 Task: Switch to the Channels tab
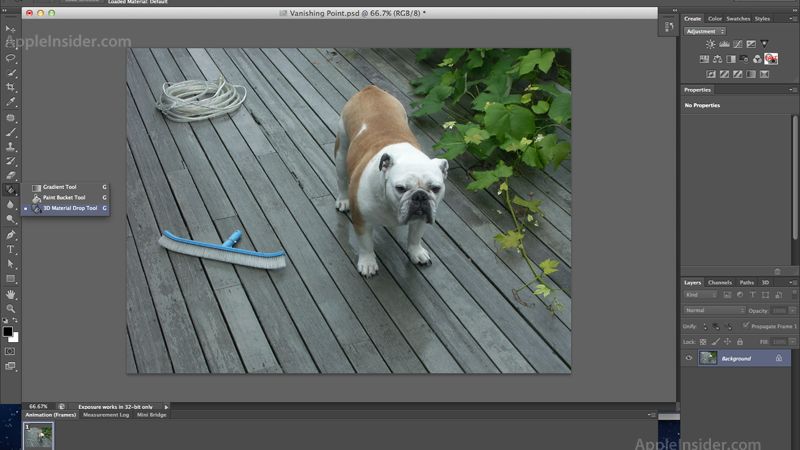(720, 282)
